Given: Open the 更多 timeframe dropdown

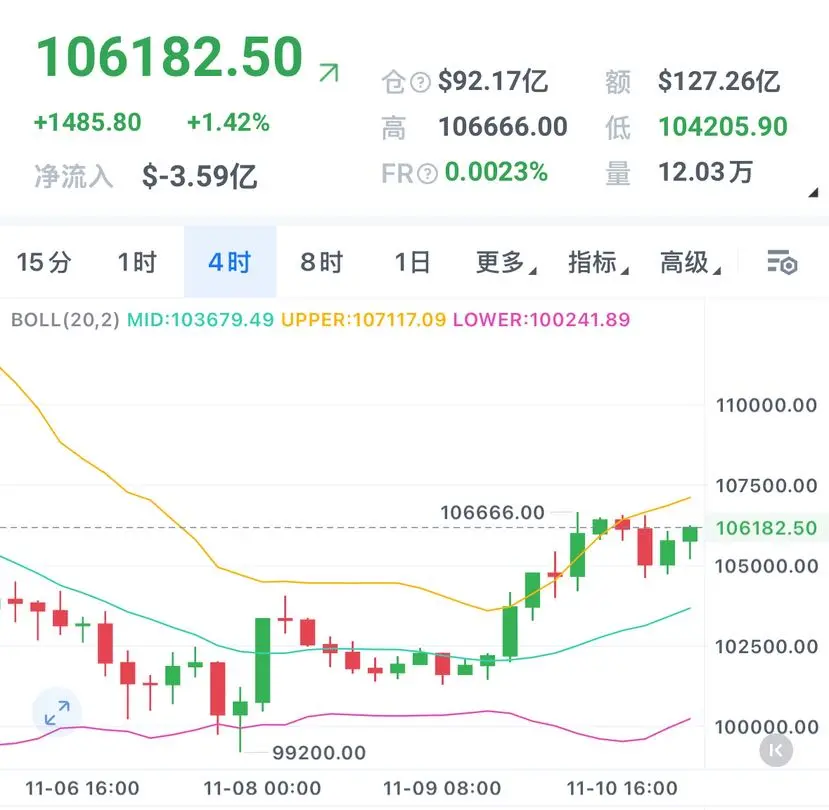Looking at the screenshot, I should tap(506, 262).
